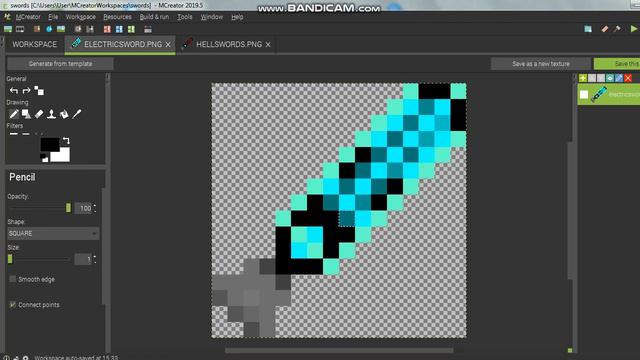640x360 pixels.
Task: Click the Redo arrow in General section
Action: (27, 91)
